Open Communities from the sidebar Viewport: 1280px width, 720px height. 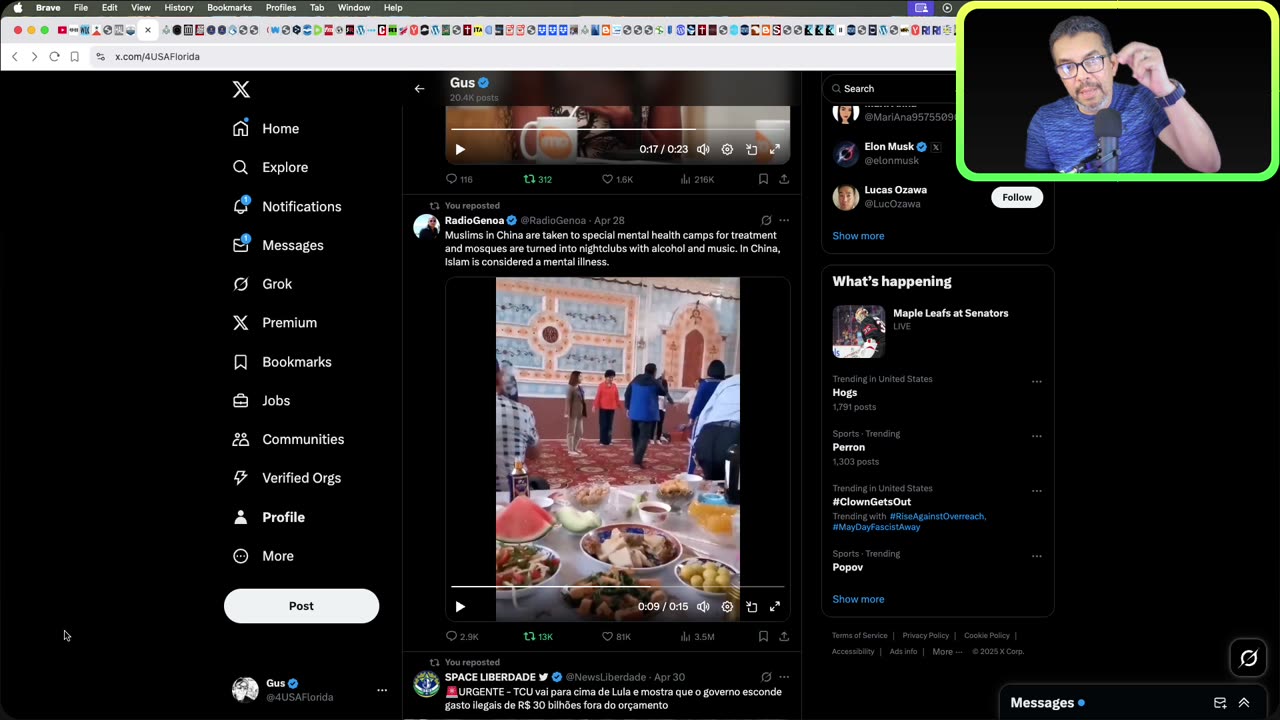pyautogui.click(x=289, y=440)
